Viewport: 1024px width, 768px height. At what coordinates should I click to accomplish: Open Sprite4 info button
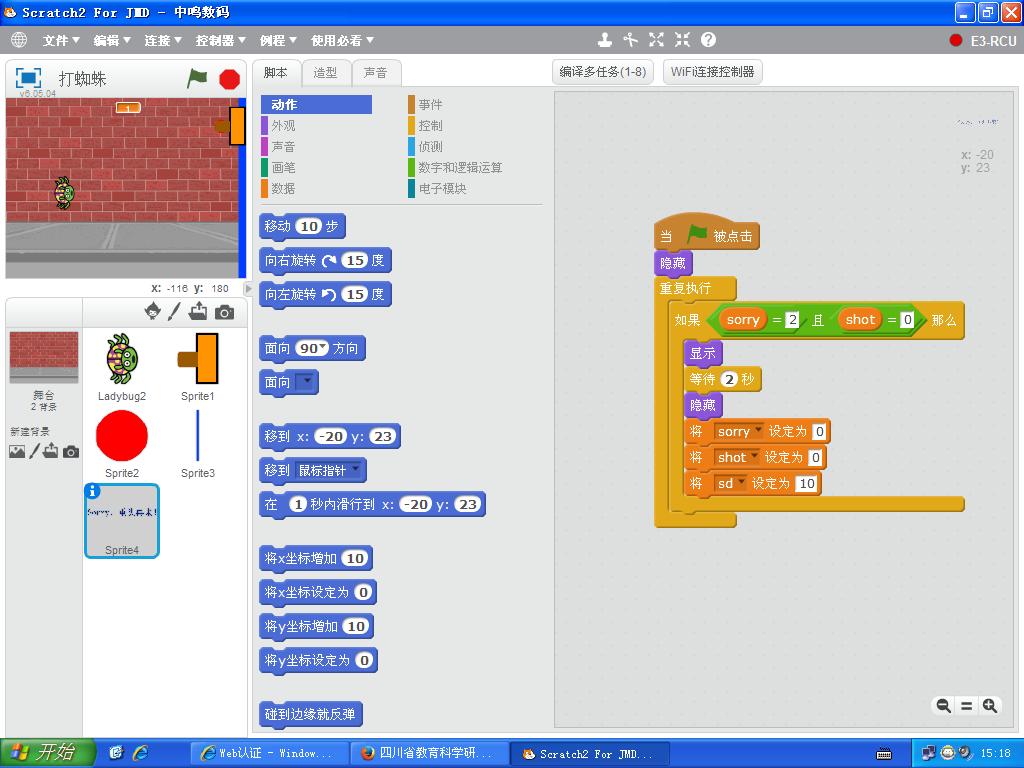point(93,491)
